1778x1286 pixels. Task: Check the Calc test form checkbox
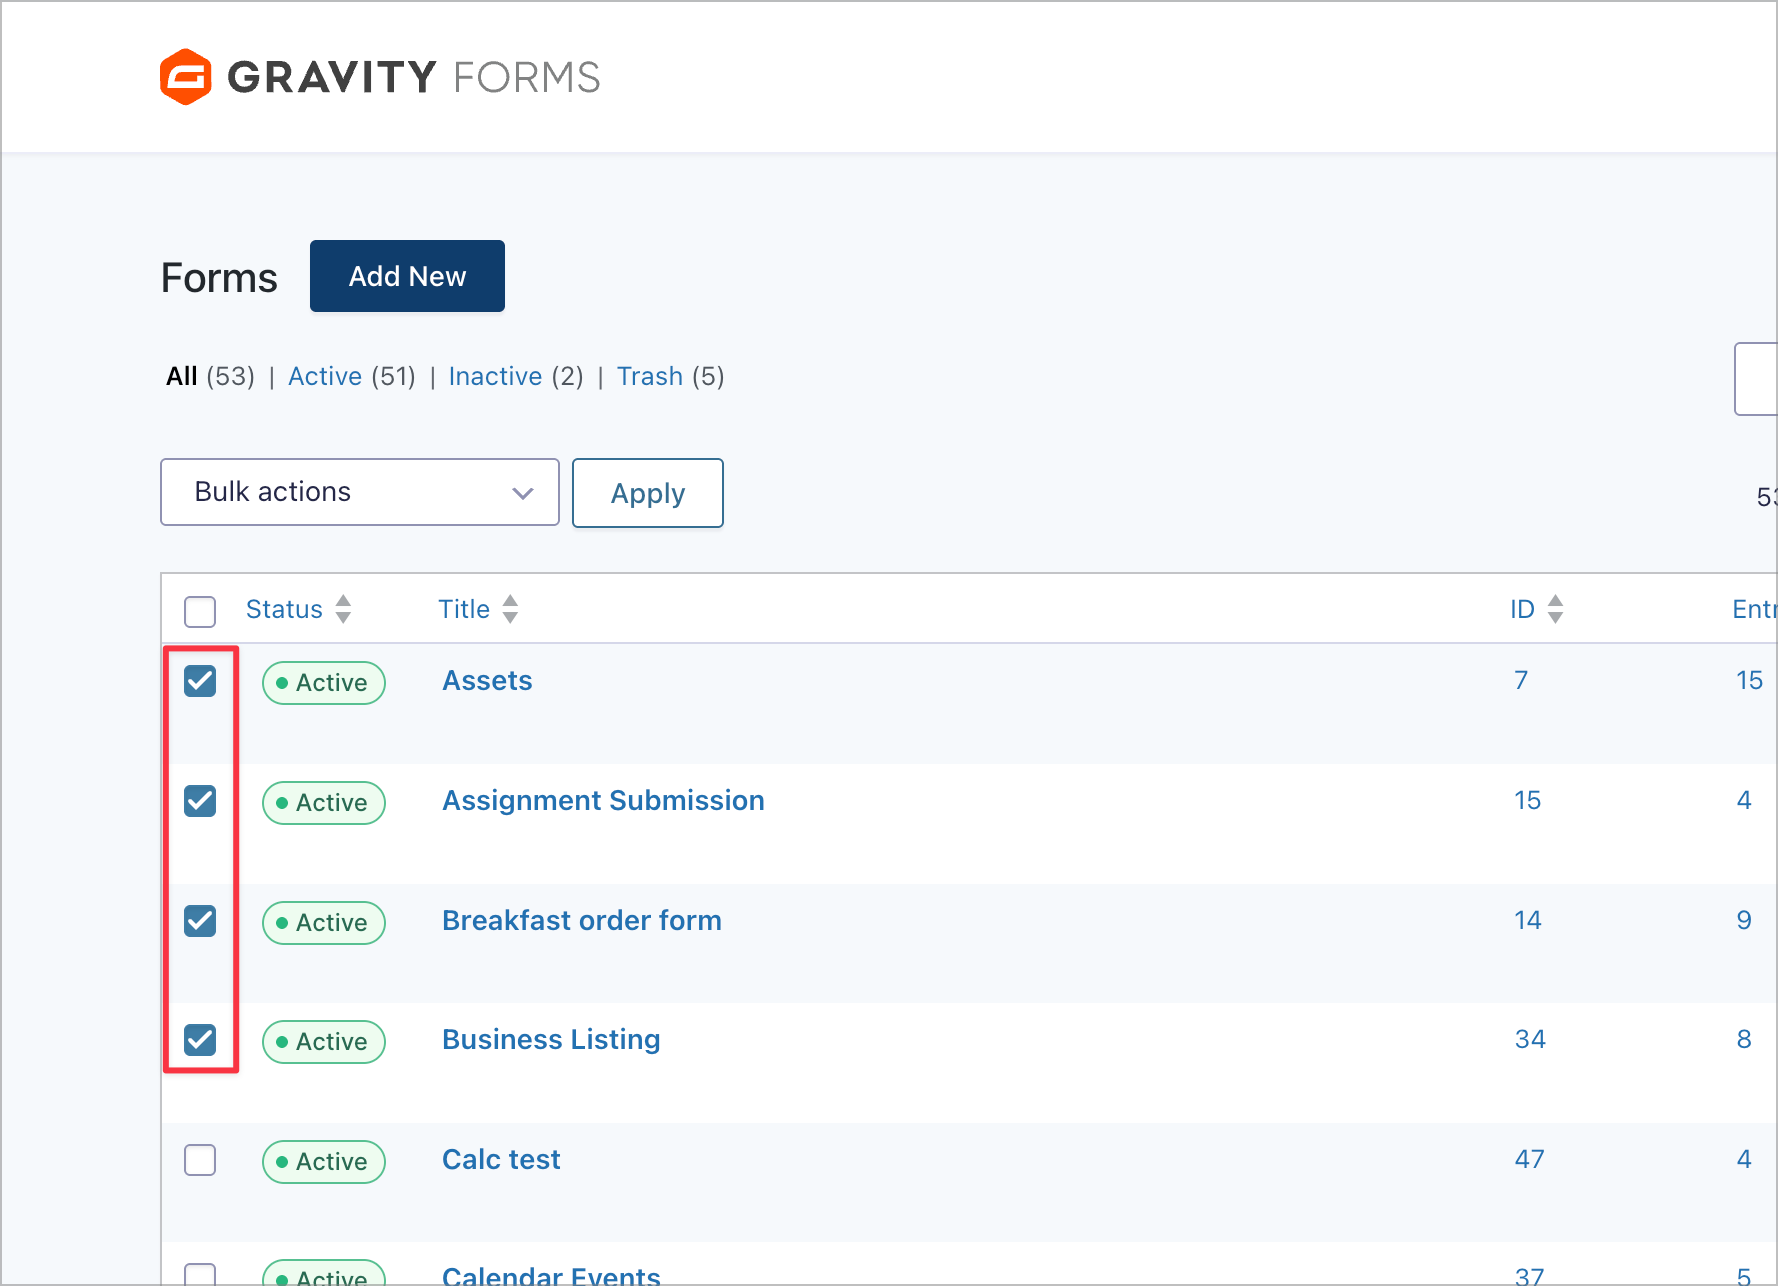click(x=200, y=1160)
